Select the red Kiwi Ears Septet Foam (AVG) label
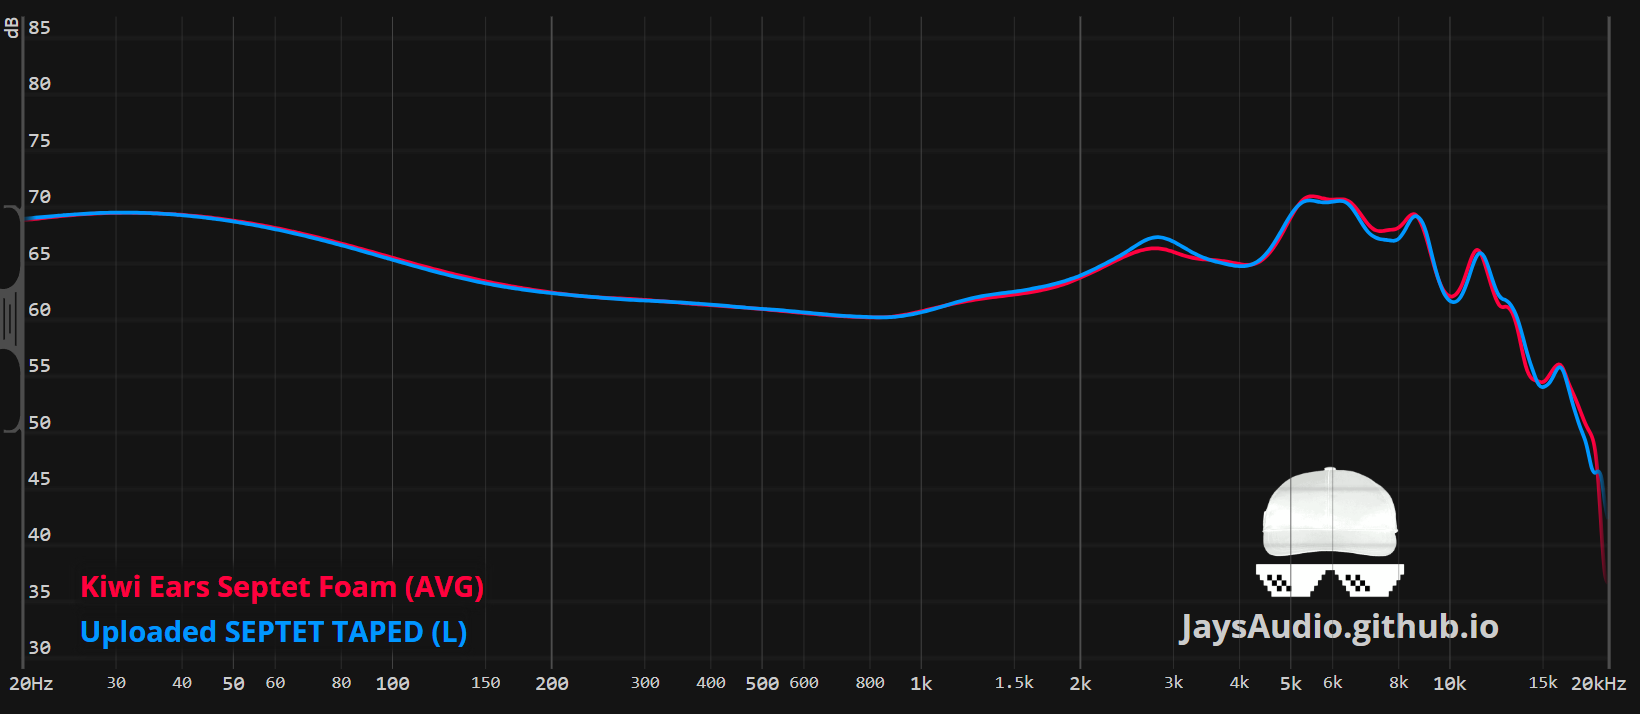The height and width of the screenshot is (714, 1640). click(x=282, y=587)
